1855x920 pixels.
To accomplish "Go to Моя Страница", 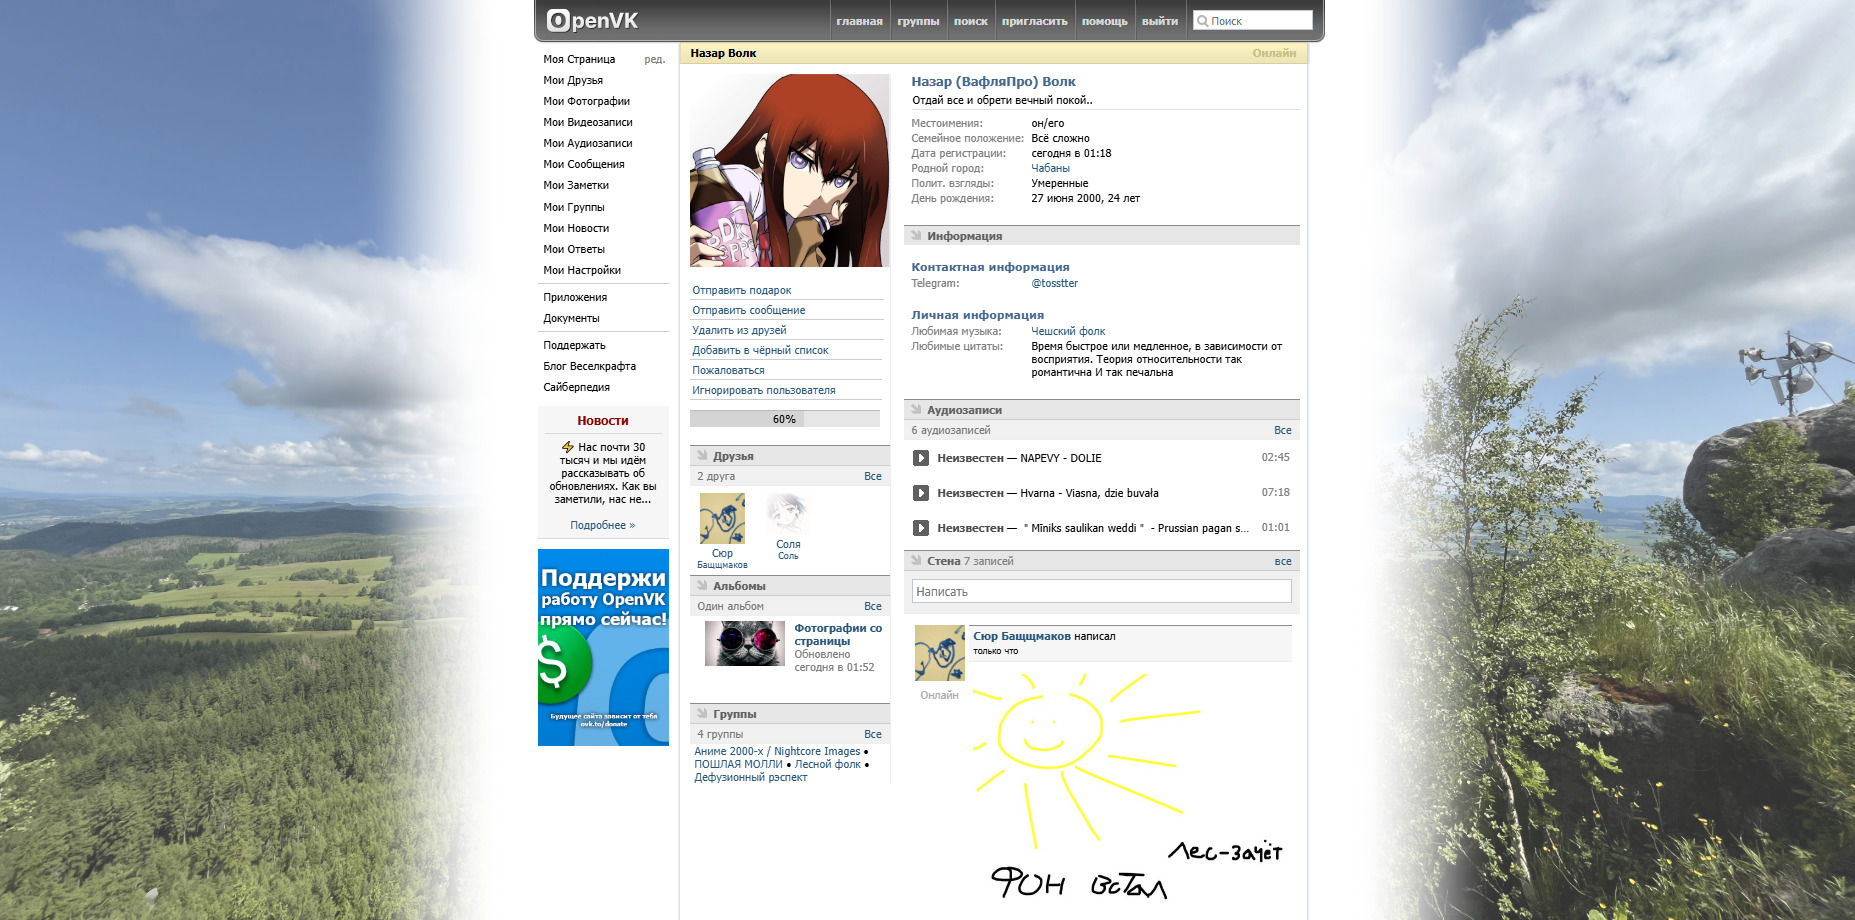I will click(579, 59).
